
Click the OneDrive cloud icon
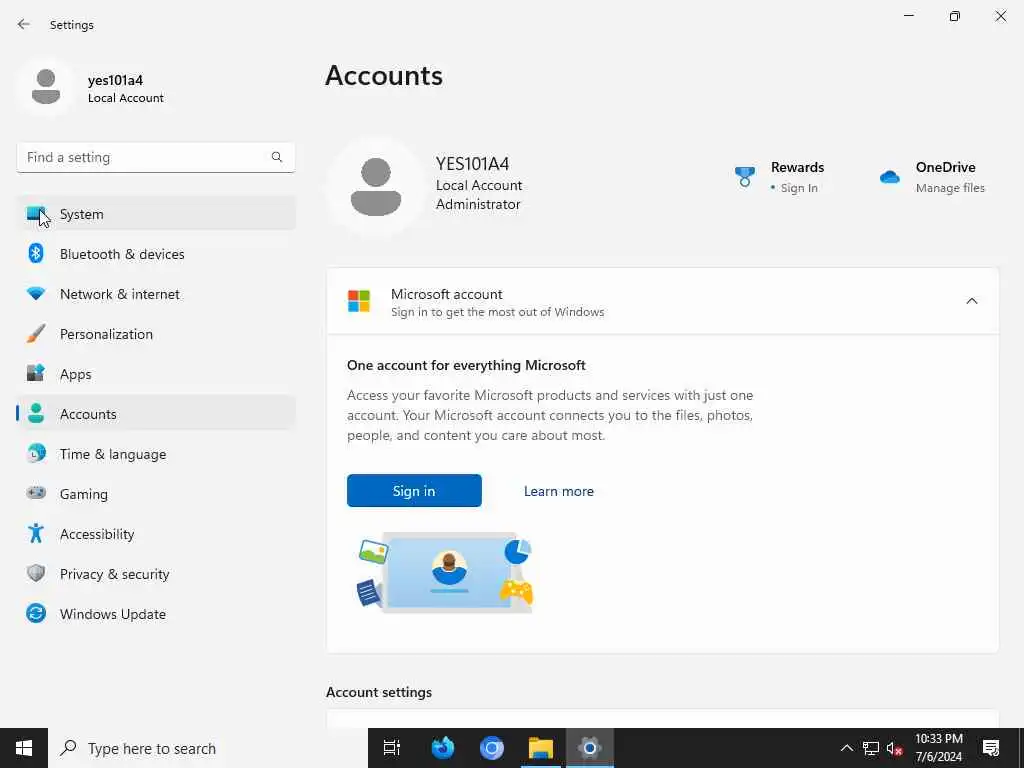point(889,177)
